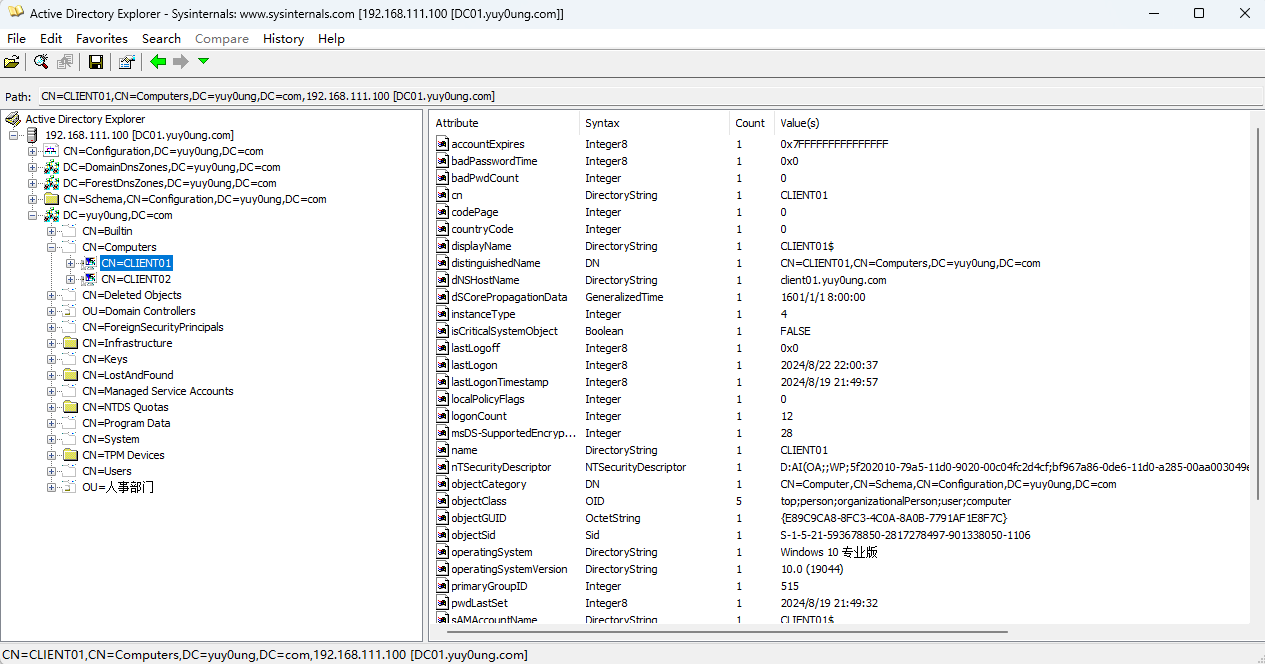
Task: Open the Search menu
Action: pyautogui.click(x=161, y=38)
